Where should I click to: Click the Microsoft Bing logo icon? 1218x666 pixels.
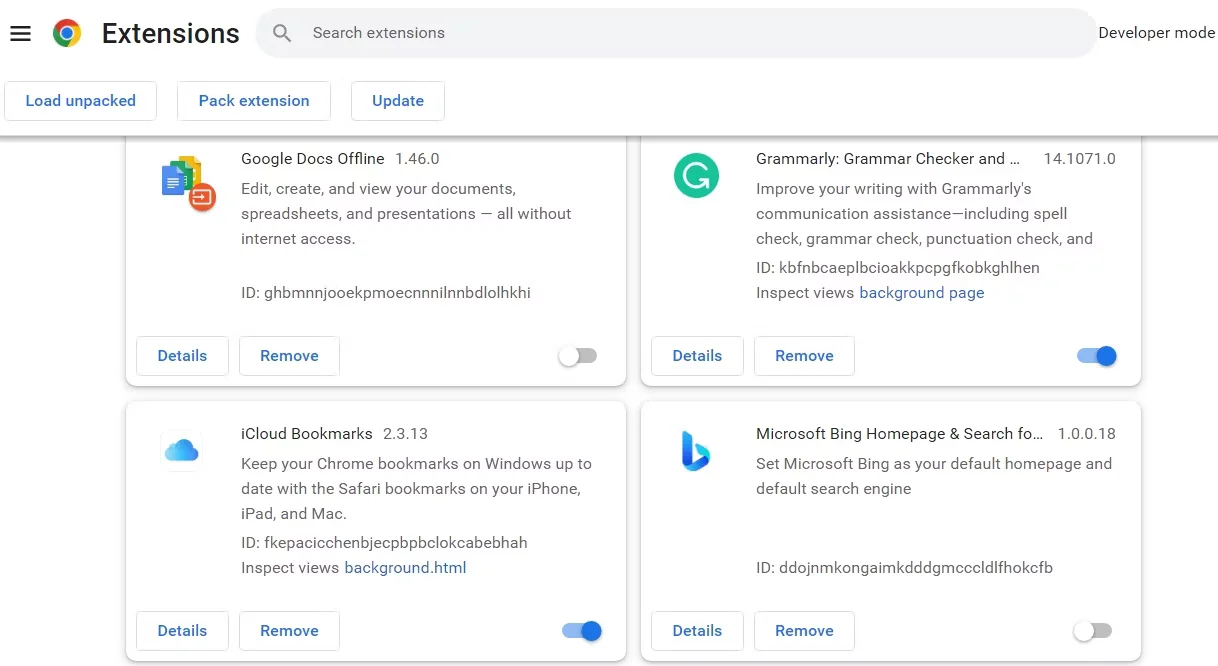coord(695,451)
